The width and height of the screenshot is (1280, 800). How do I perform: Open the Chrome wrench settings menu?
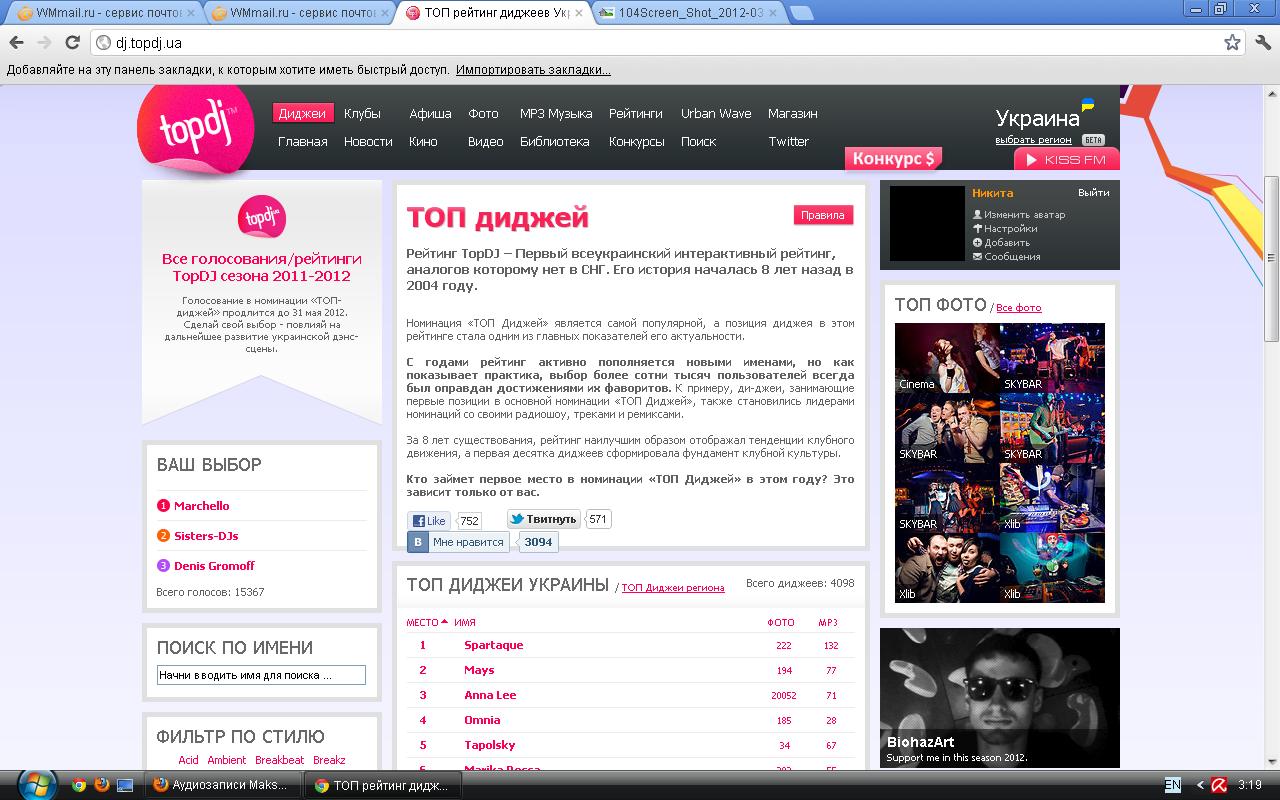click(1263, 43)
